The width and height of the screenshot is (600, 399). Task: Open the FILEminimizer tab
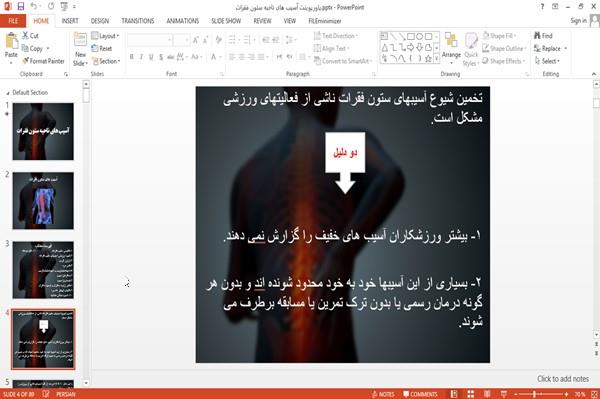pos(324,21)
